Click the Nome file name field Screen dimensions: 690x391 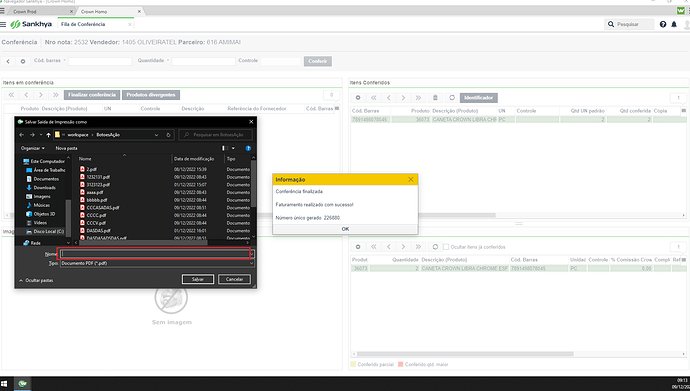[x=154, y=253]
